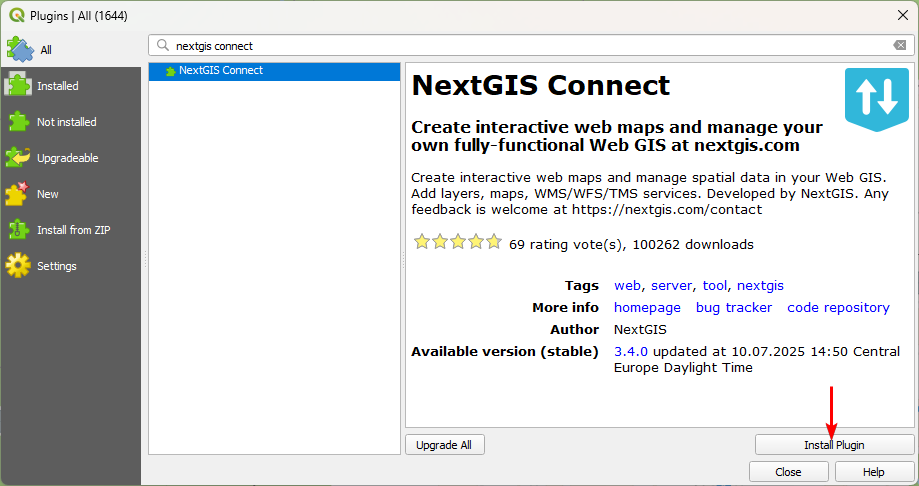The image size is (919, 486).
Task: Click the NextGIS Connect plugin logo
Action: (876, 99)
